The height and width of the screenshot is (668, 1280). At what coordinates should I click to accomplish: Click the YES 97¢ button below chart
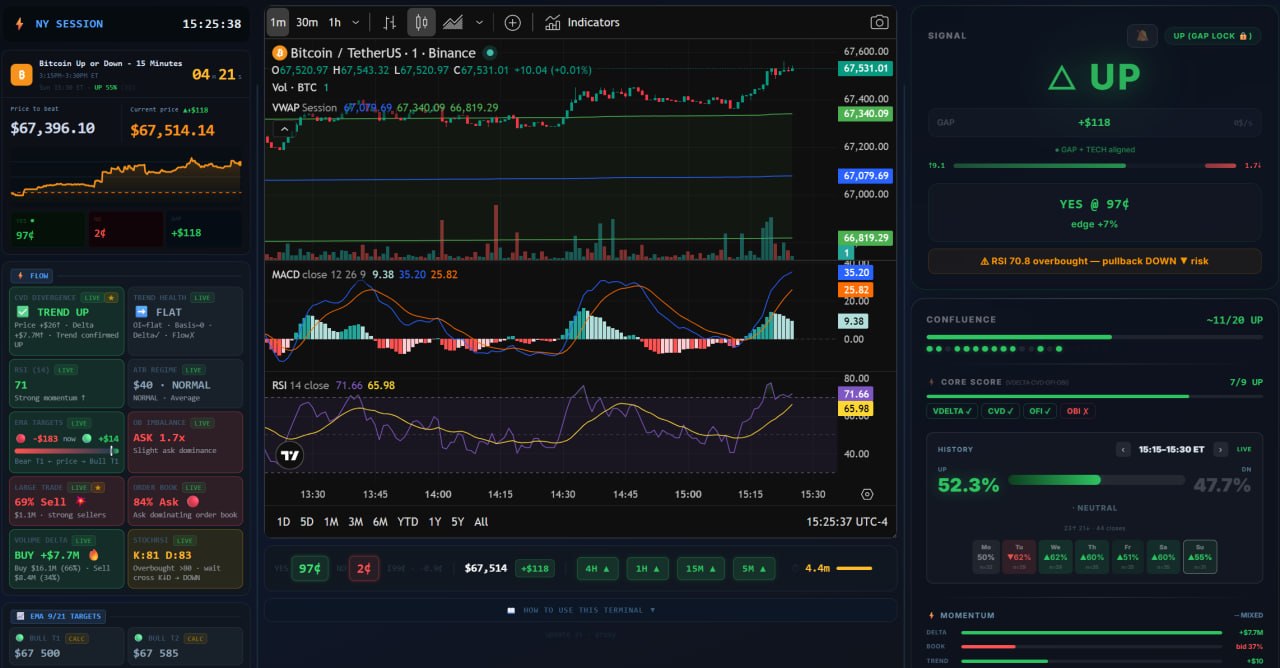click(310, 568)
